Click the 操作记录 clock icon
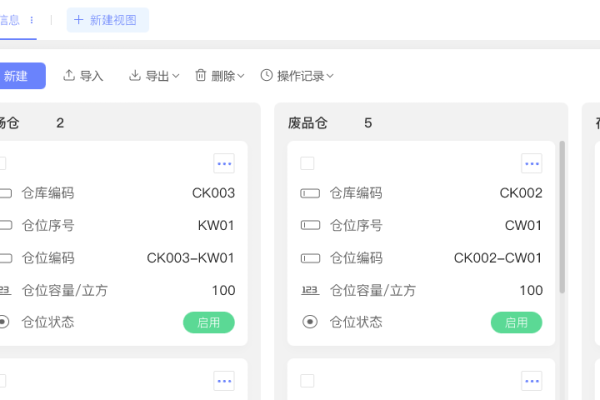 click(267, 75)
